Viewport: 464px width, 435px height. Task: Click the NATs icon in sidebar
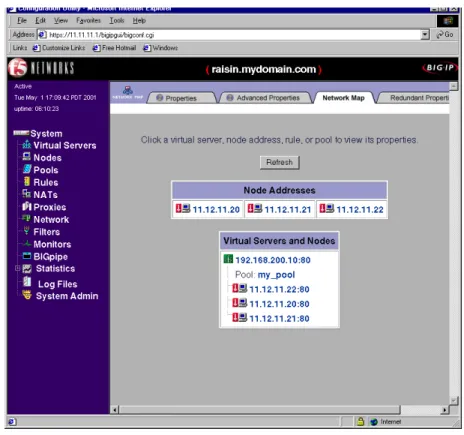coord(26,194)
